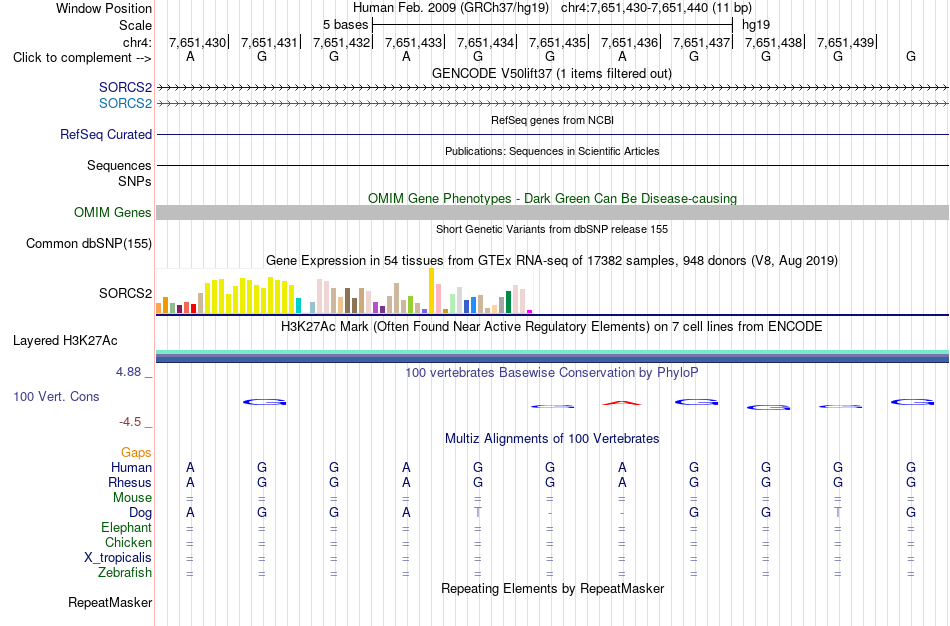Select the Rhesus species row label

[x=130, y=483]
